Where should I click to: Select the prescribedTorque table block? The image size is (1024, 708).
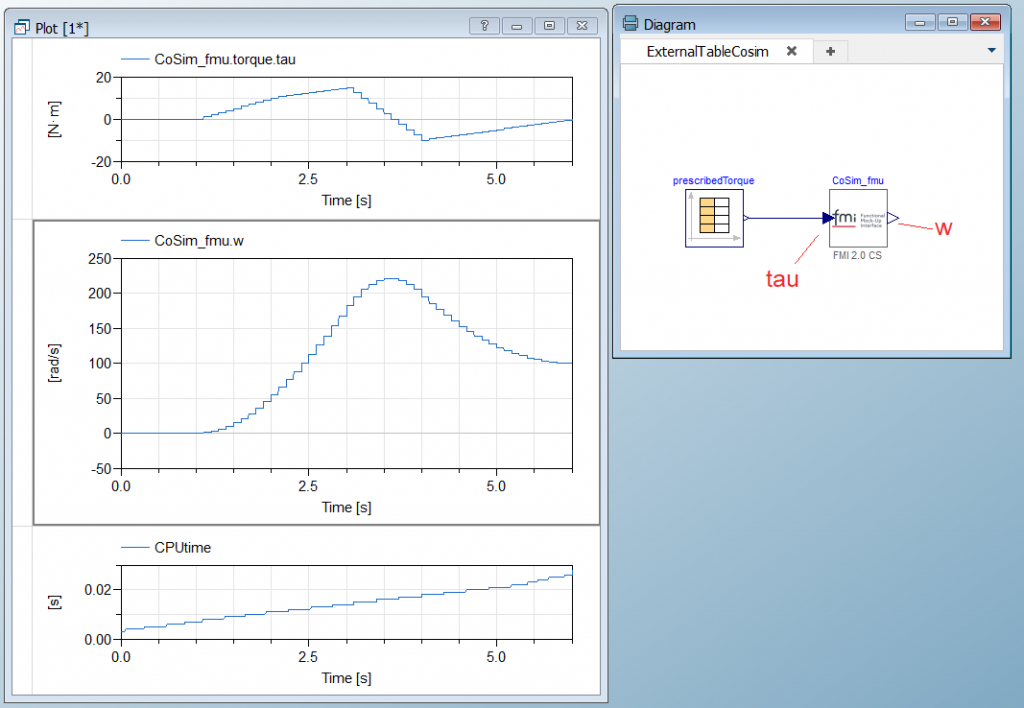coord(714,218)
